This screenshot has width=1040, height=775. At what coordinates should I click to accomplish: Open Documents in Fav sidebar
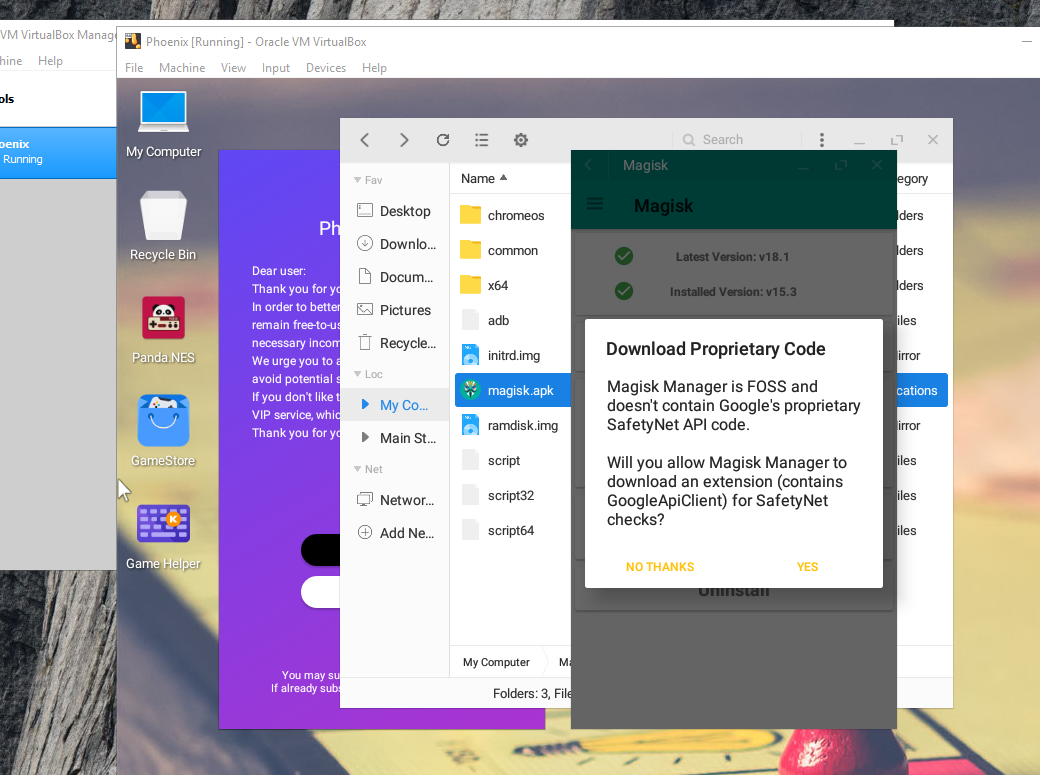point(395,277)
